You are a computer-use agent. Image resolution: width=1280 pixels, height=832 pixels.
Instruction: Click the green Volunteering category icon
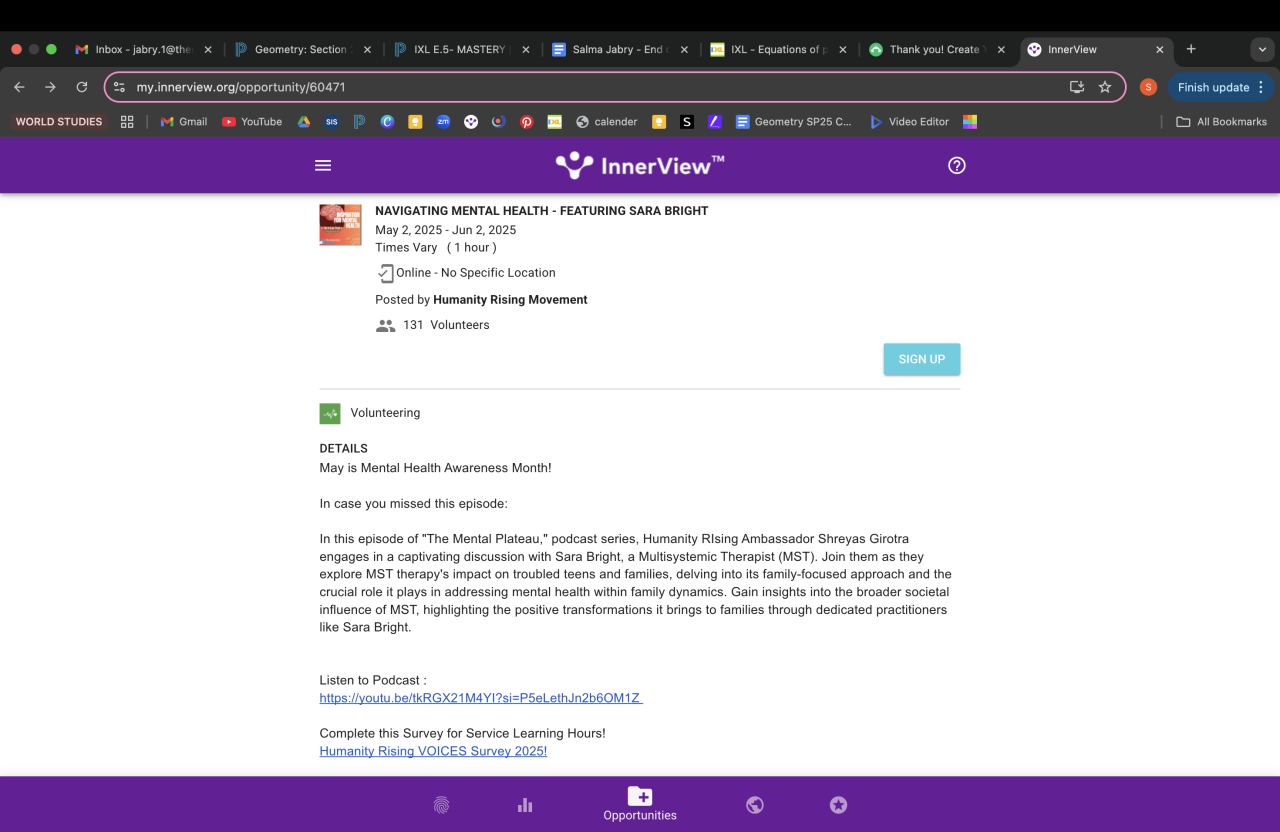pos(330,413)
